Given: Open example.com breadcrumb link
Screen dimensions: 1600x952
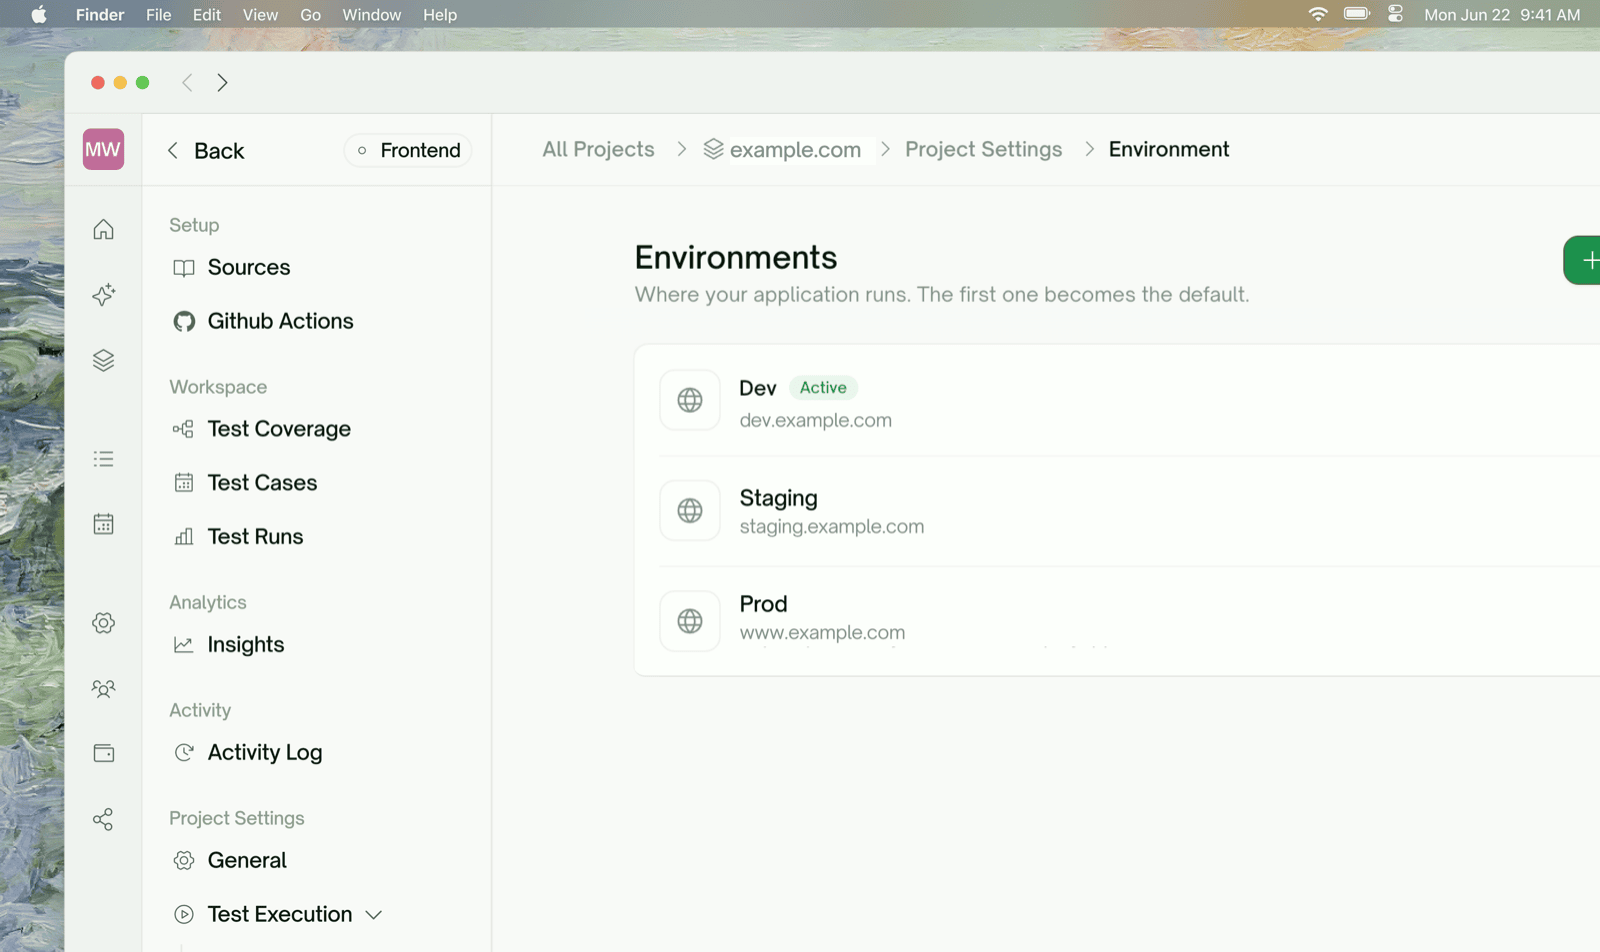Looking at the screenshot, I should point(782,149).
